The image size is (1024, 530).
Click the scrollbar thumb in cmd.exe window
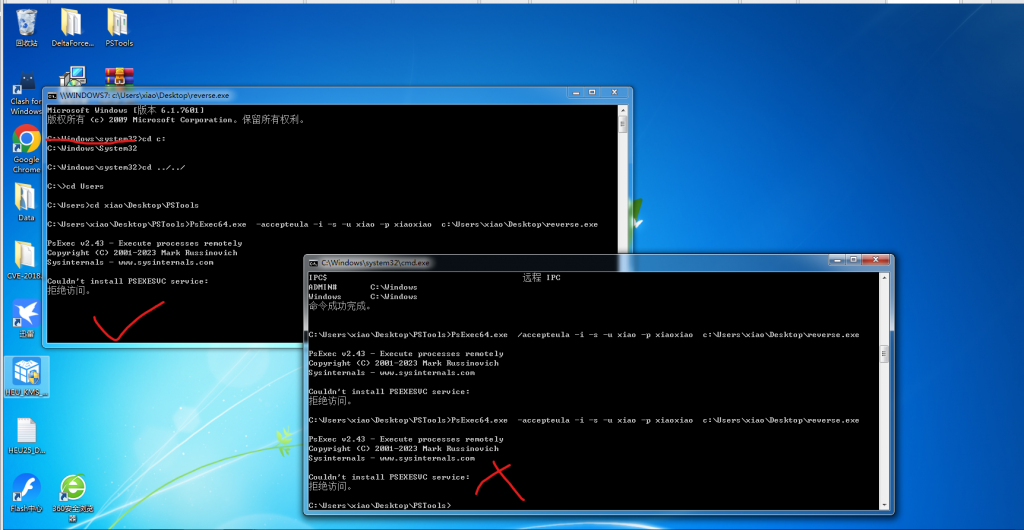[885, 354]
